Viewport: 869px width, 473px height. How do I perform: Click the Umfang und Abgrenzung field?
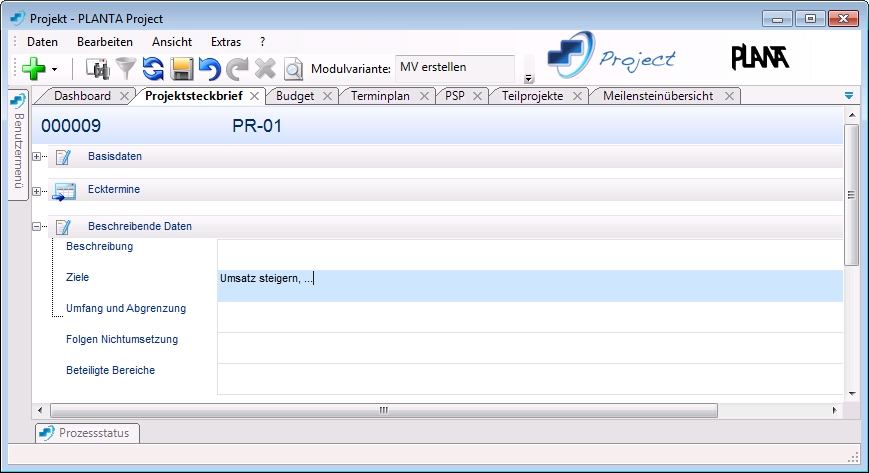click(x=530, y=317)
